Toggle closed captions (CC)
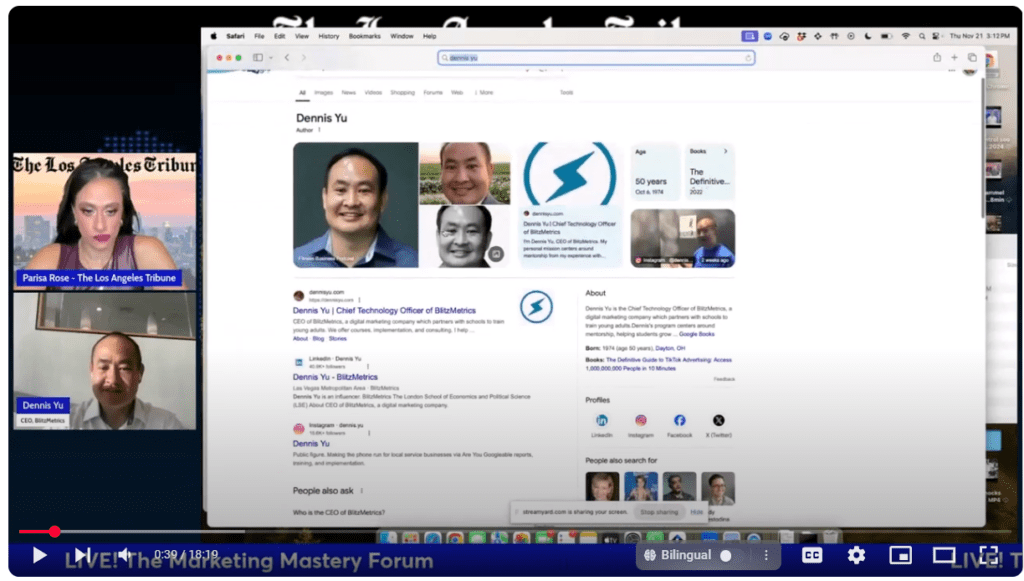Image resolution: width=1024 pixels, height=581 pixels. coord(812,555)
